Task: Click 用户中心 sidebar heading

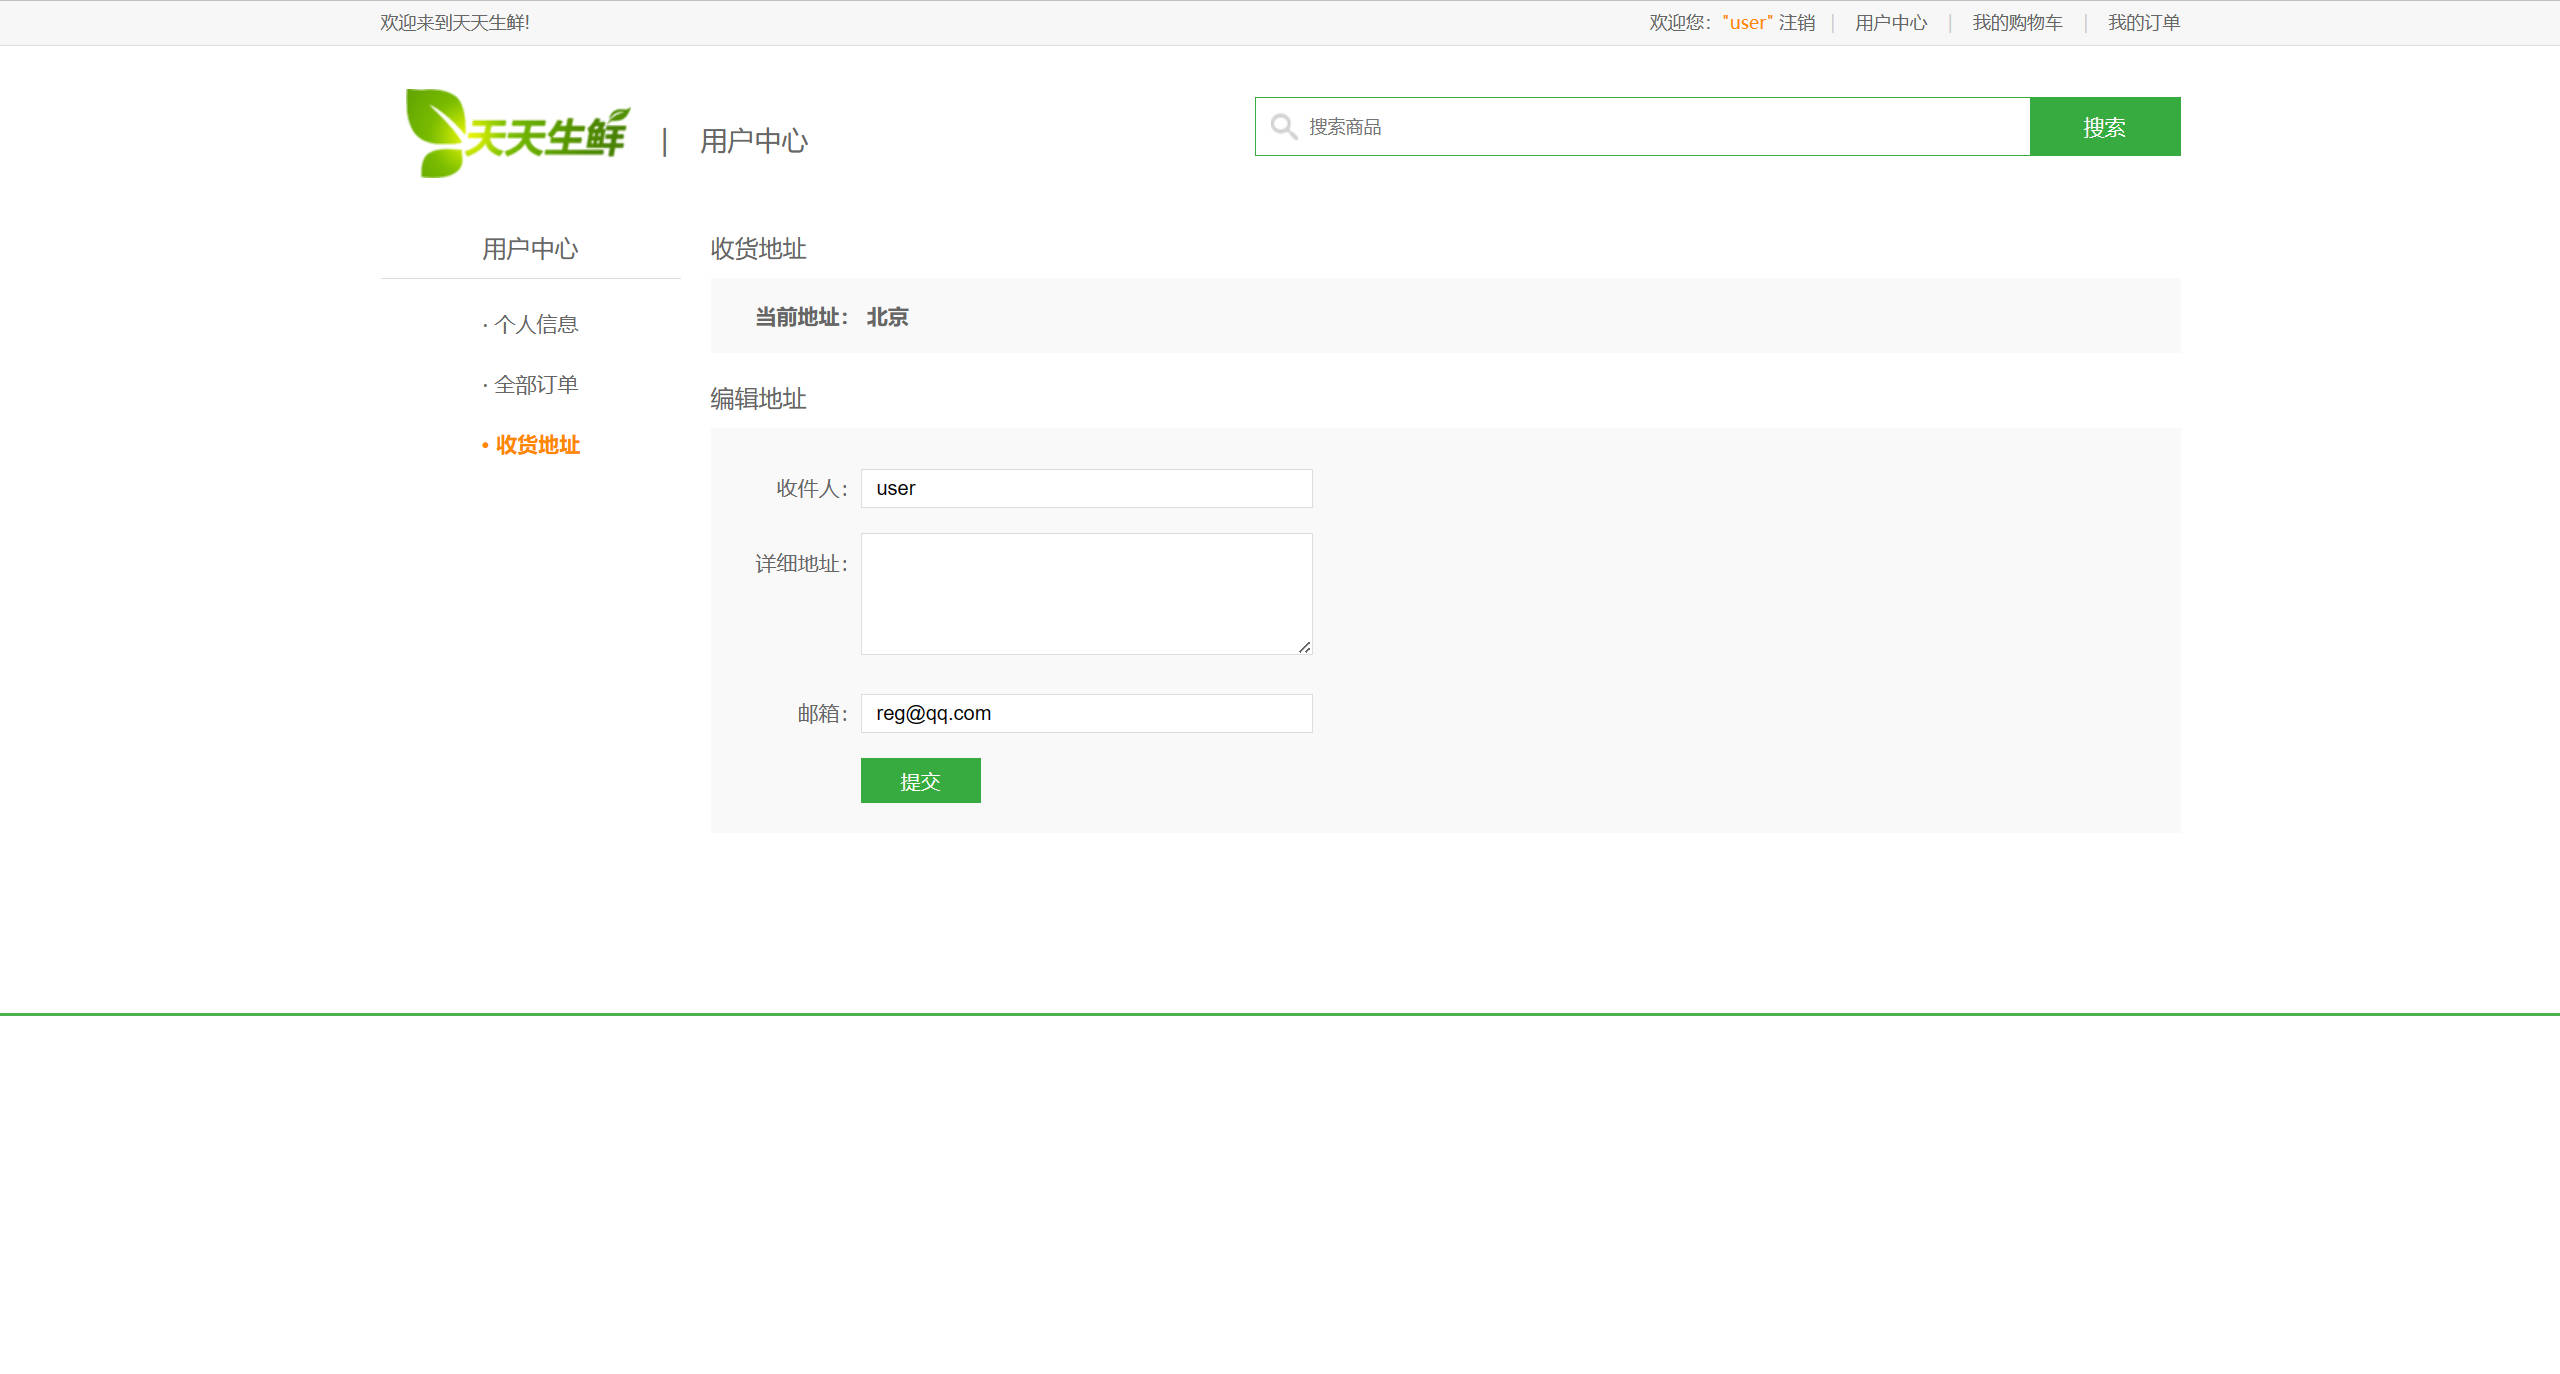Action: pos(529,249)
